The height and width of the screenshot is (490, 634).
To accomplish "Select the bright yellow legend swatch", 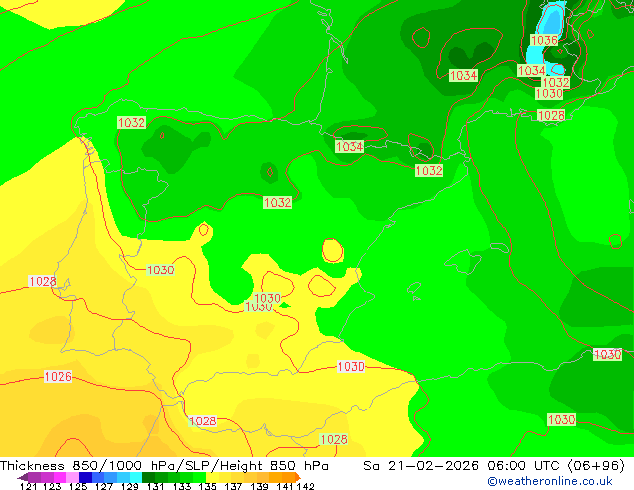I will point(212,477).
